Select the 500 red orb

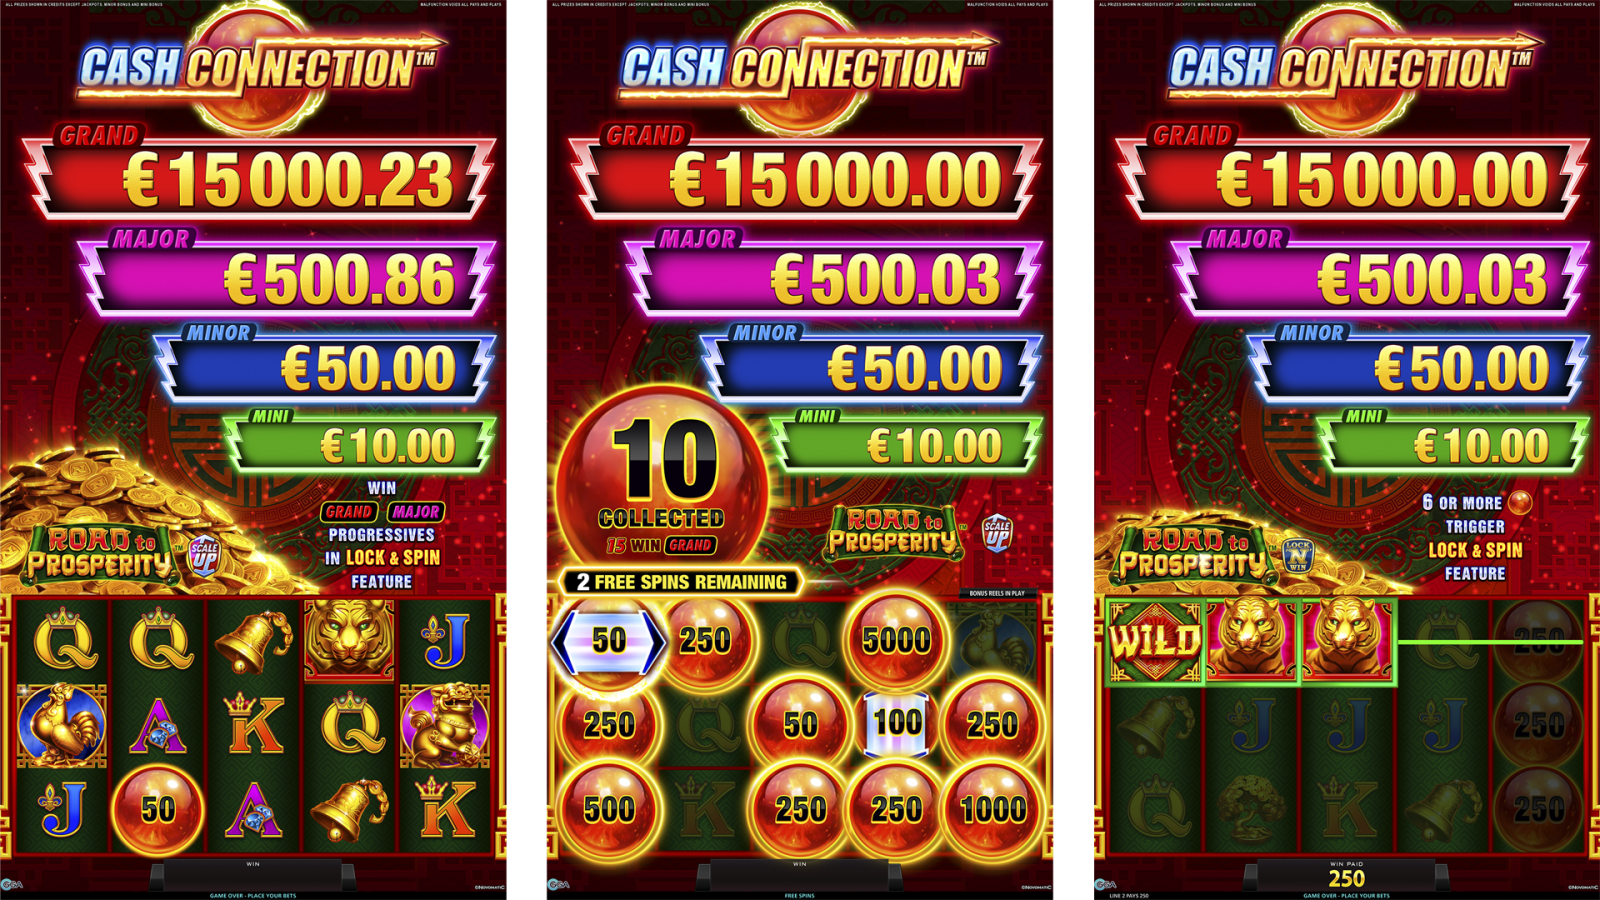[608, 808]
